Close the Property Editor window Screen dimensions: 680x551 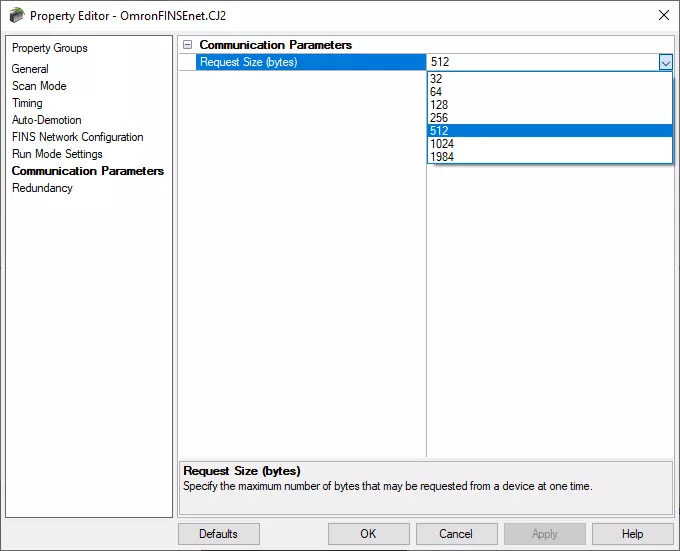pos(664,16)
